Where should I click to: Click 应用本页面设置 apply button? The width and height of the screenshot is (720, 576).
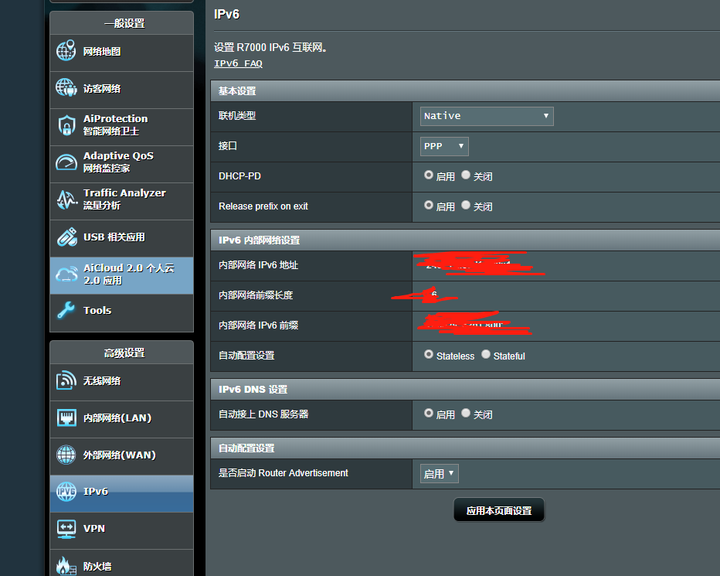[x=499, y=510]
